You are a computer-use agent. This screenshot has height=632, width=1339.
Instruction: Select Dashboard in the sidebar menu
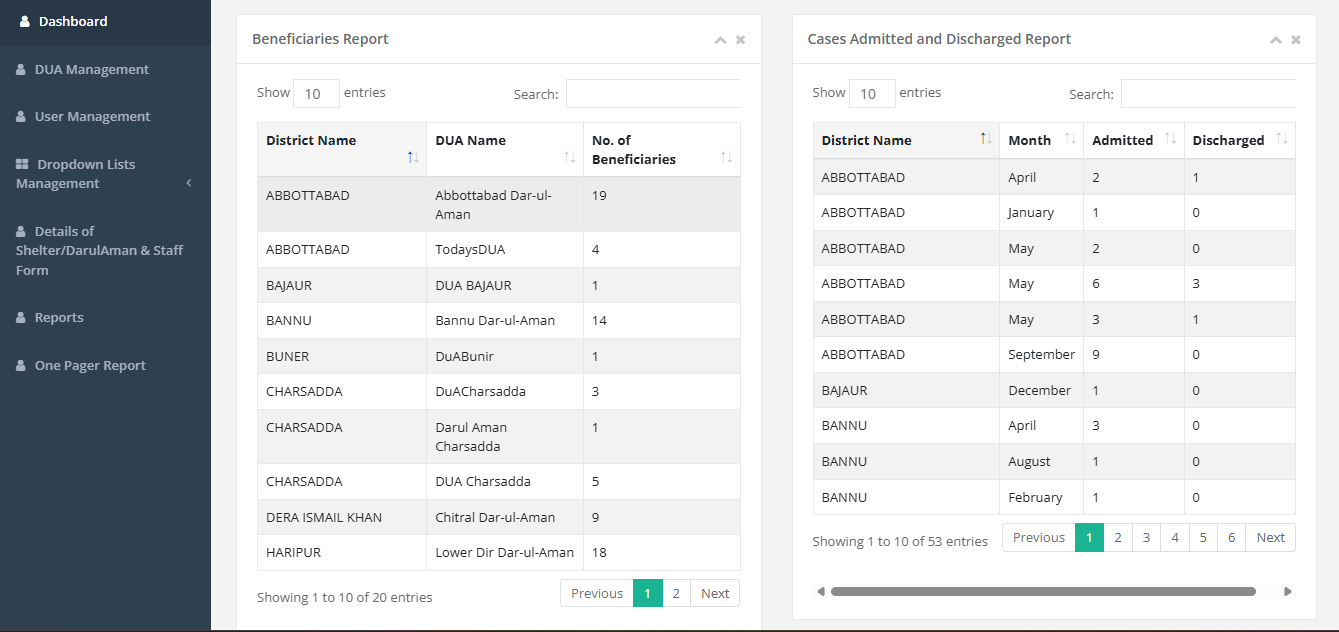[x=73, y=21]
